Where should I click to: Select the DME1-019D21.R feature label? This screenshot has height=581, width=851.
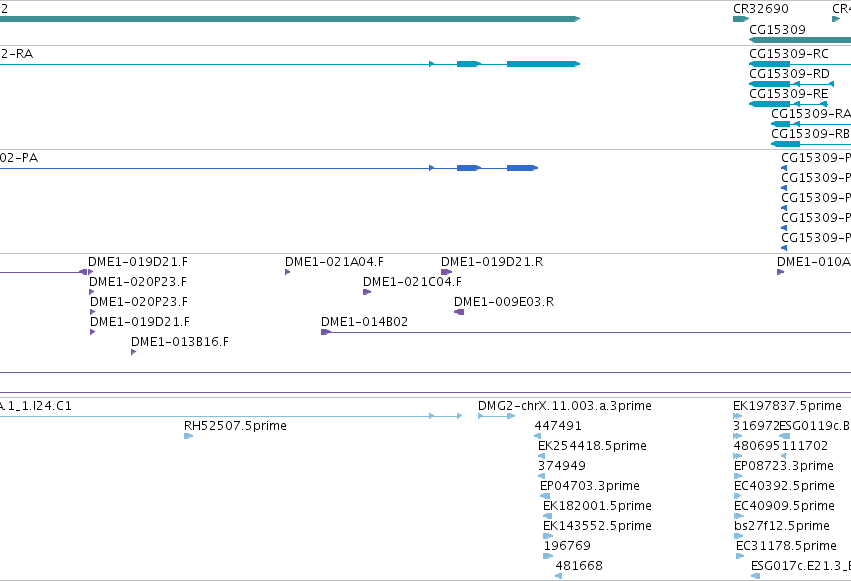click(x=492, y=262)
